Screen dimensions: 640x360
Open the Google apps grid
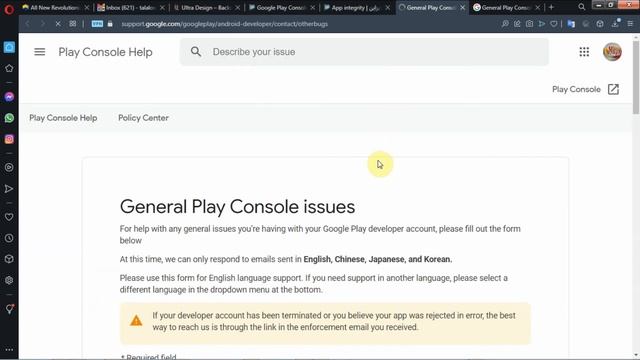[x=584, y=52]
